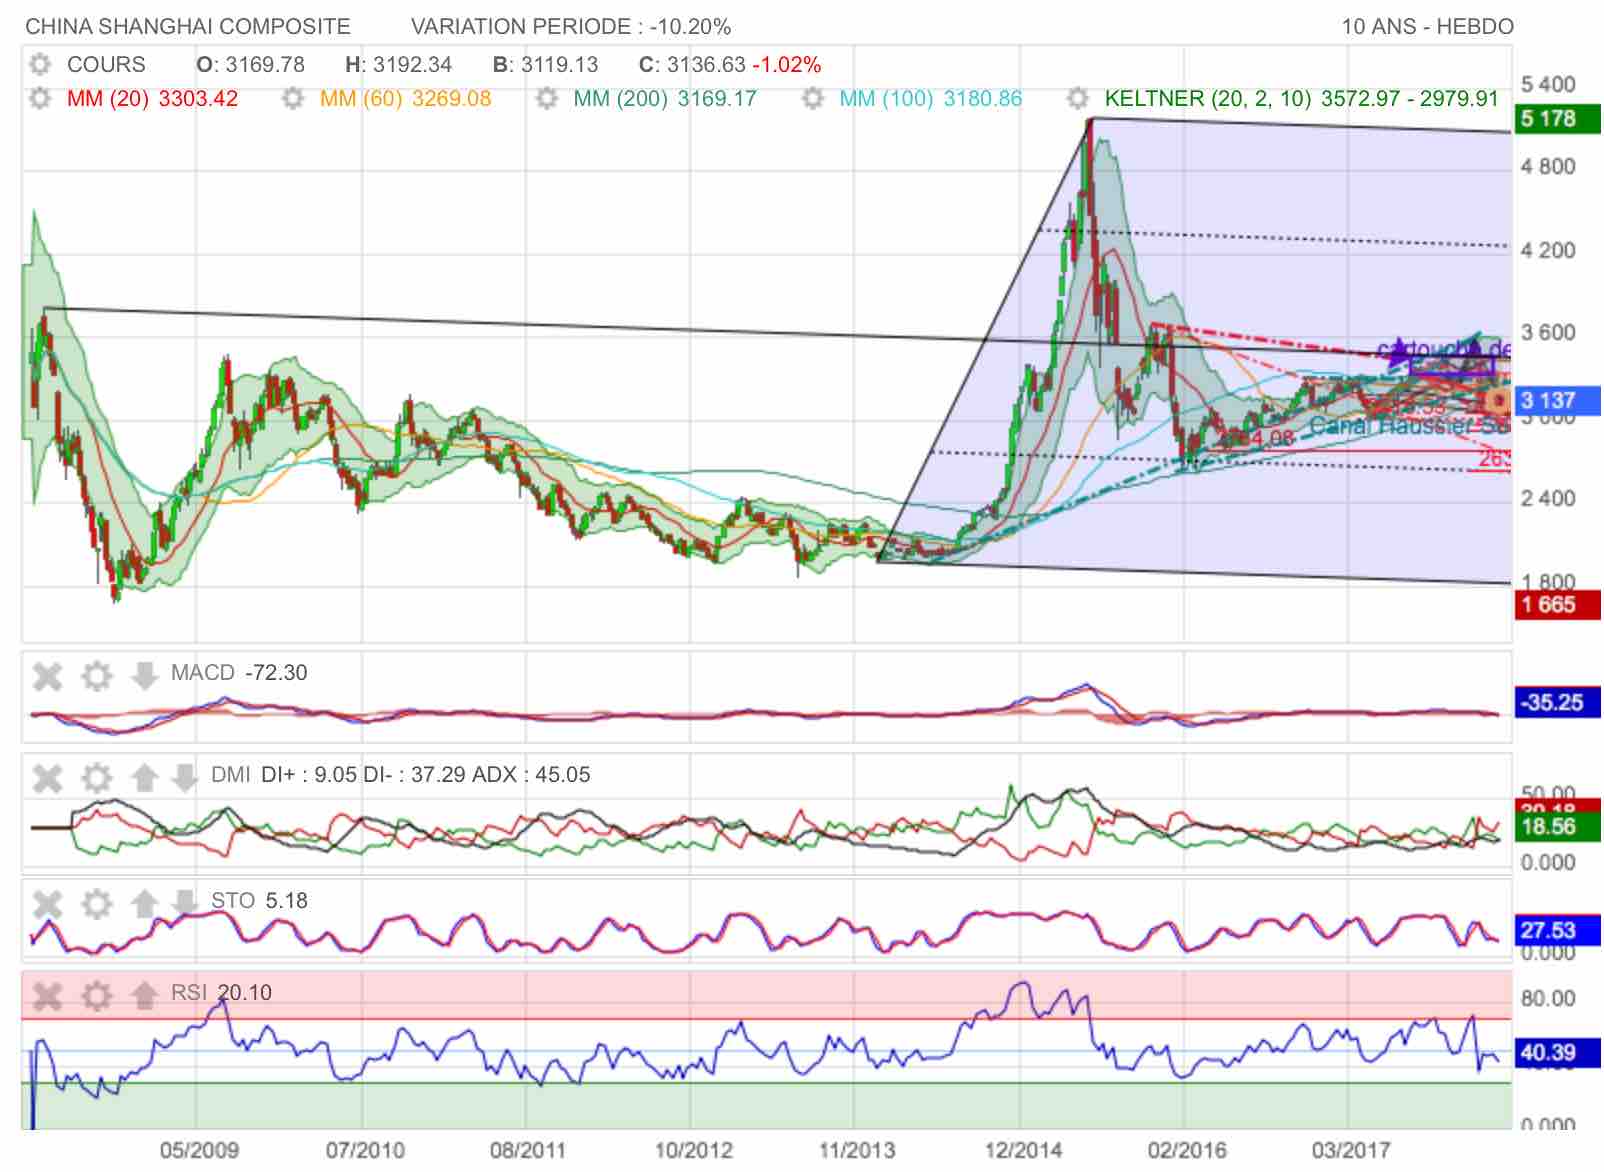The image size is (1604, 1172).
Task: Click the 5 178 green price tag
Action: tap(1557, 119)
